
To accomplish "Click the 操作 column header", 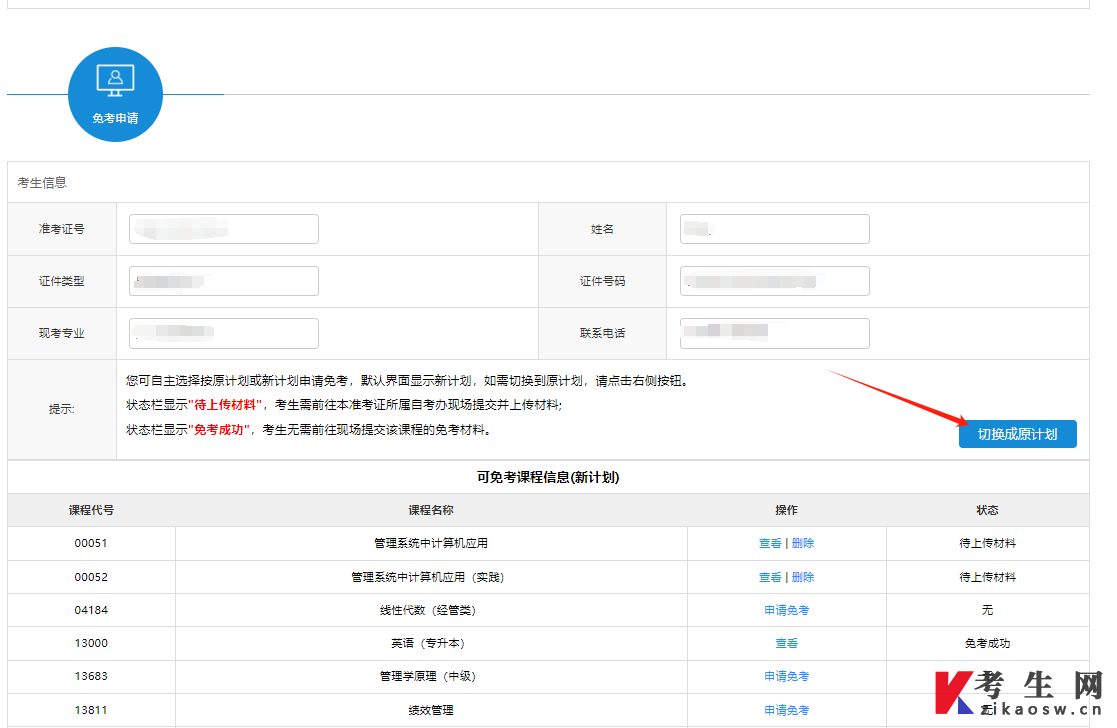I will tap(786, 510).
